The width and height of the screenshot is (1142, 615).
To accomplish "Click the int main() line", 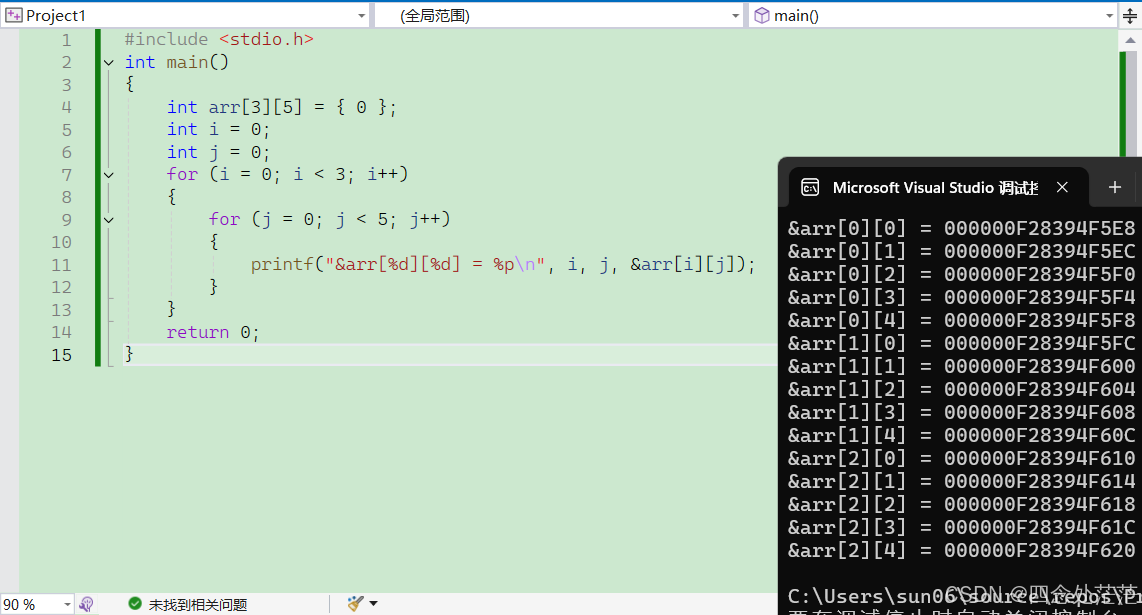I will [x=177, y=63].
